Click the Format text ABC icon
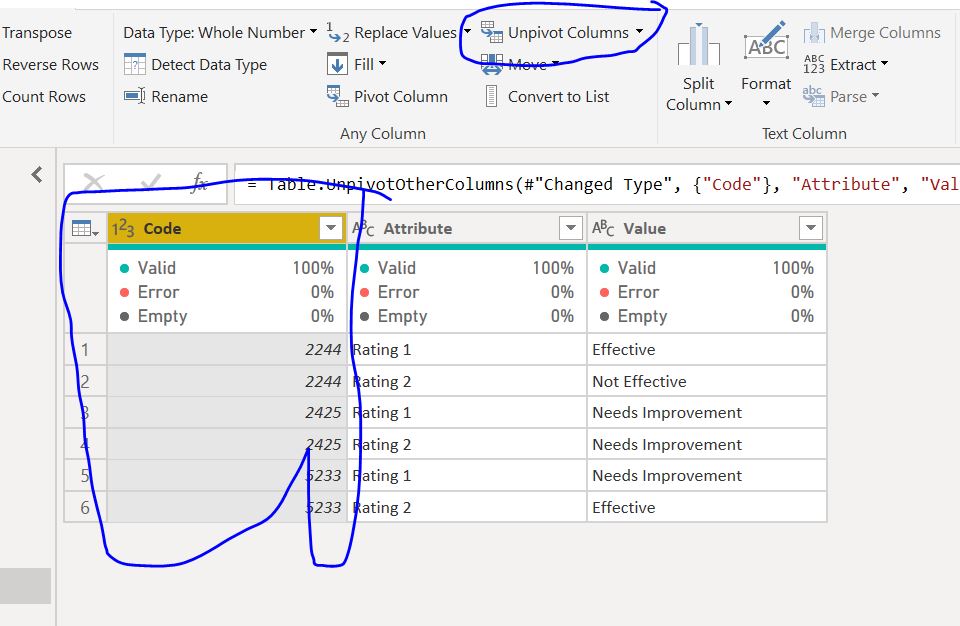960x626 pixels. (766, 42)
